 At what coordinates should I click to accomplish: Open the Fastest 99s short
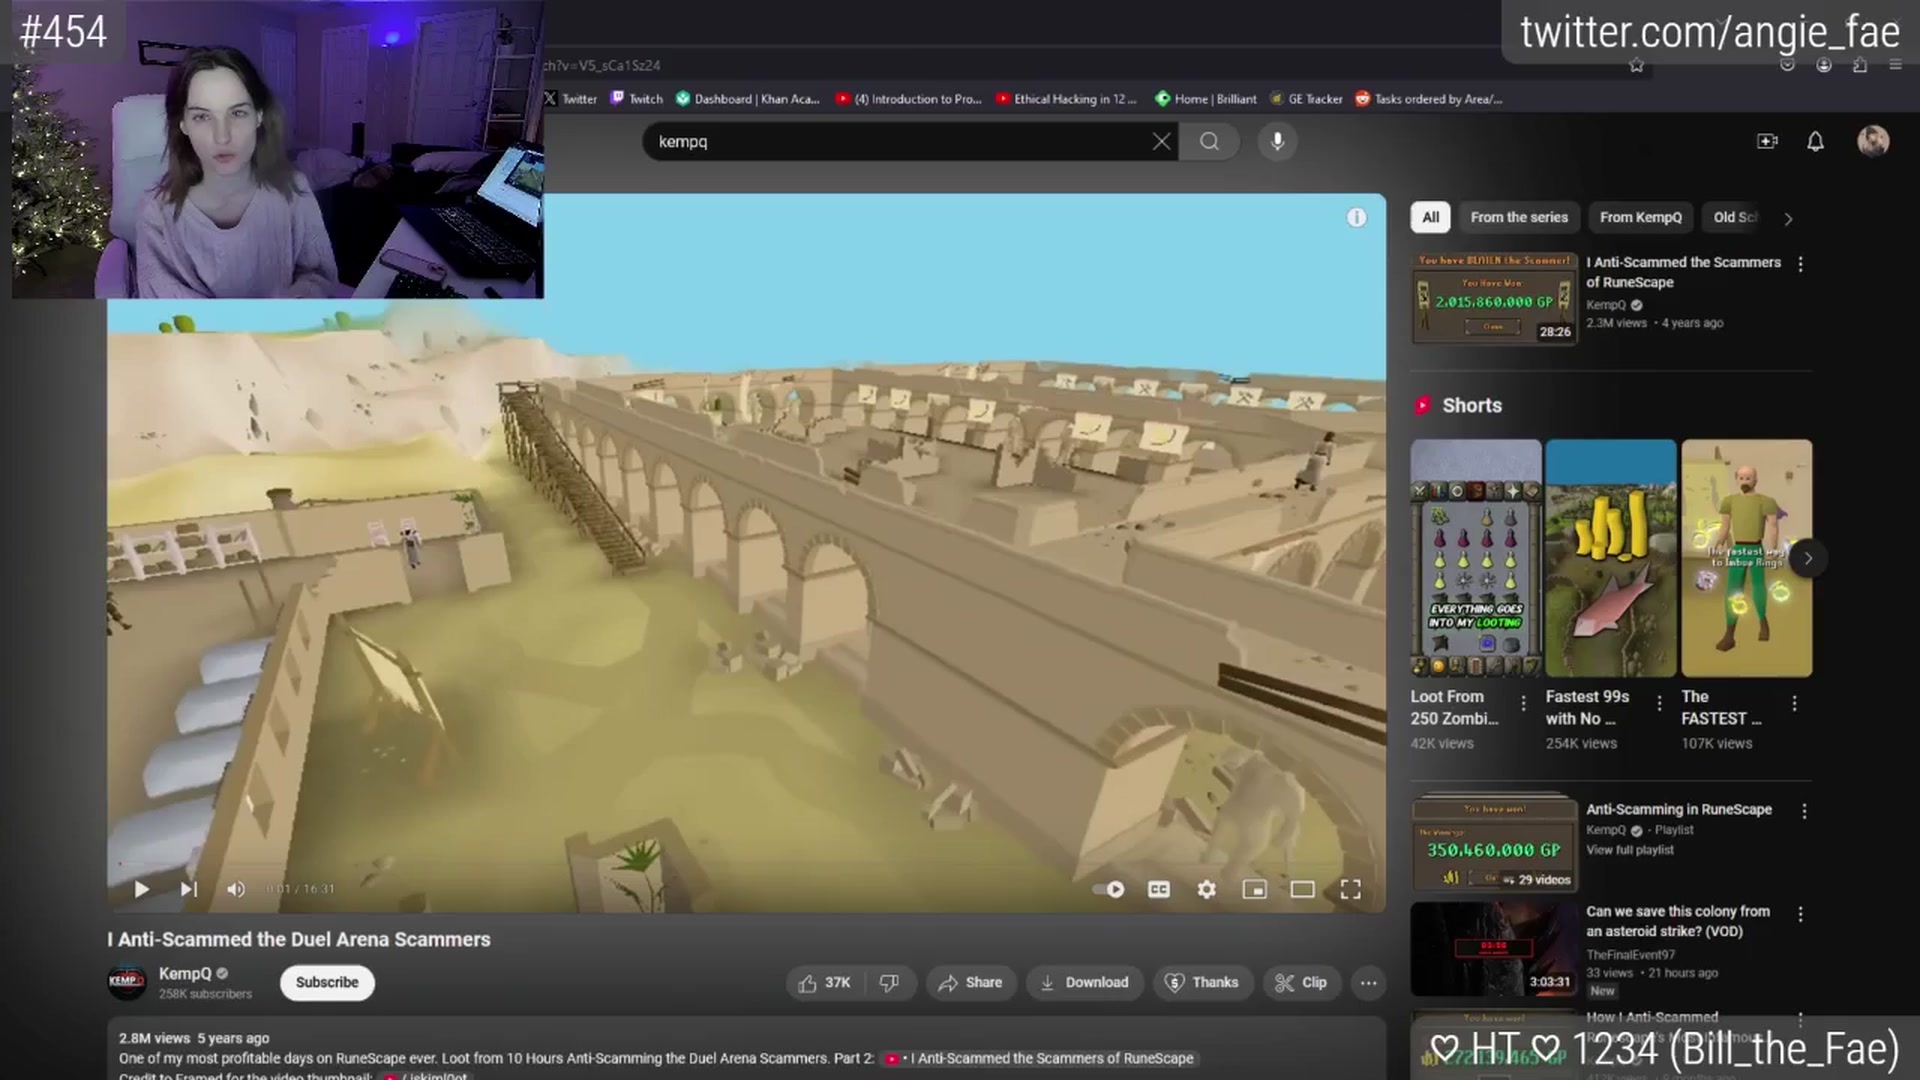tap(1611, 558)
